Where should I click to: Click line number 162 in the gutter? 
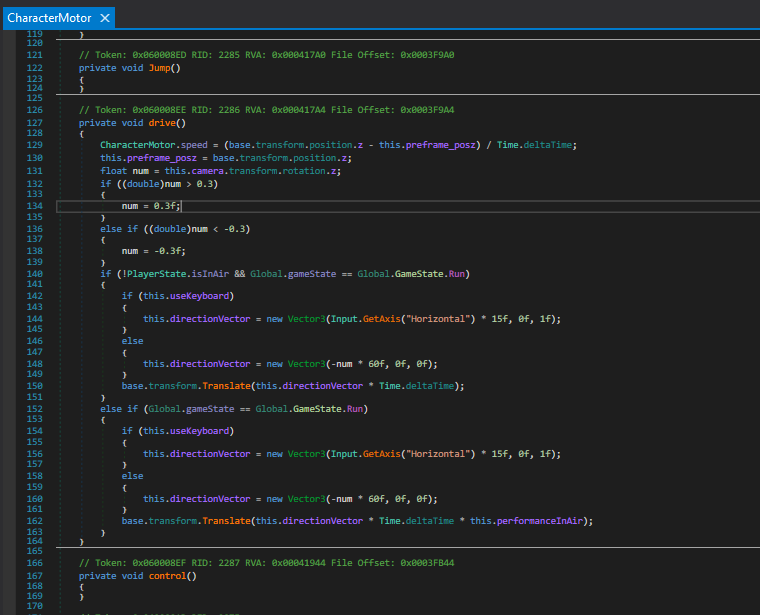coord(35,520)
